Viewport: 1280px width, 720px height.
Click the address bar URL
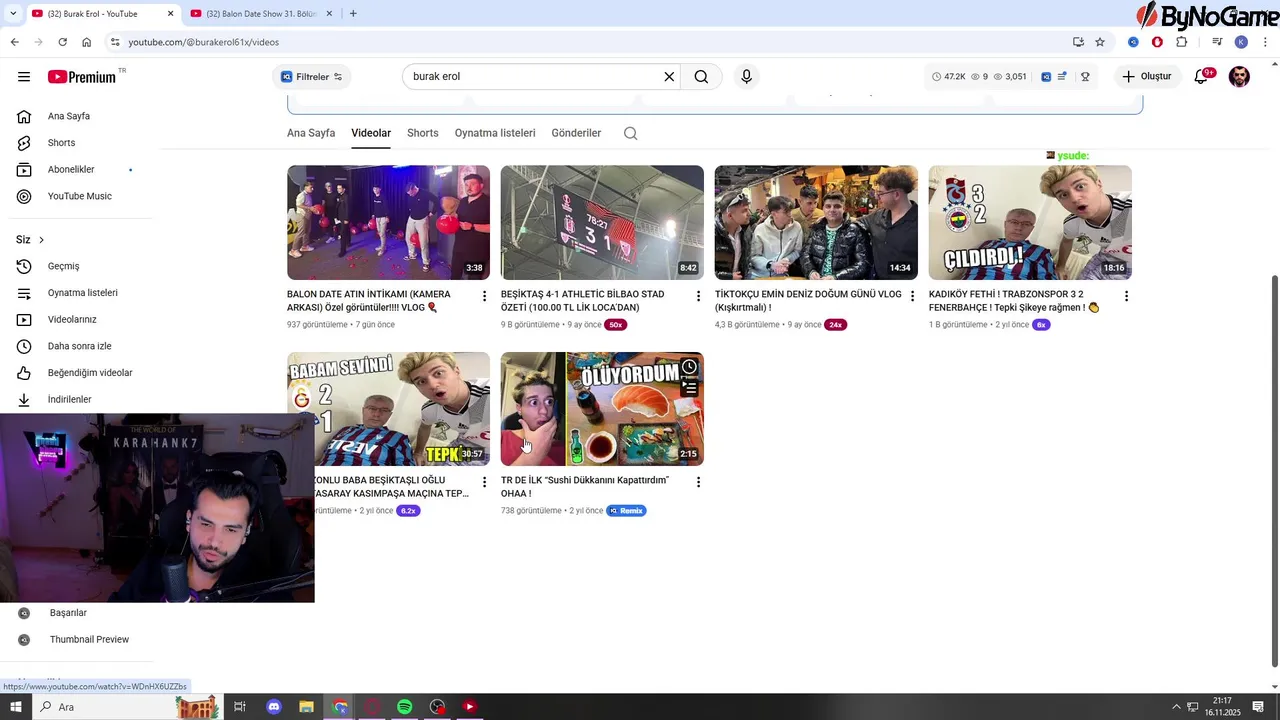(203, 42)
